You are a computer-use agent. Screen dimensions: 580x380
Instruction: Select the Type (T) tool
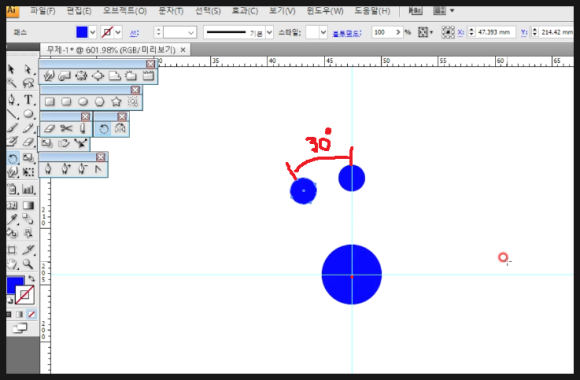[x=28, y=100]
